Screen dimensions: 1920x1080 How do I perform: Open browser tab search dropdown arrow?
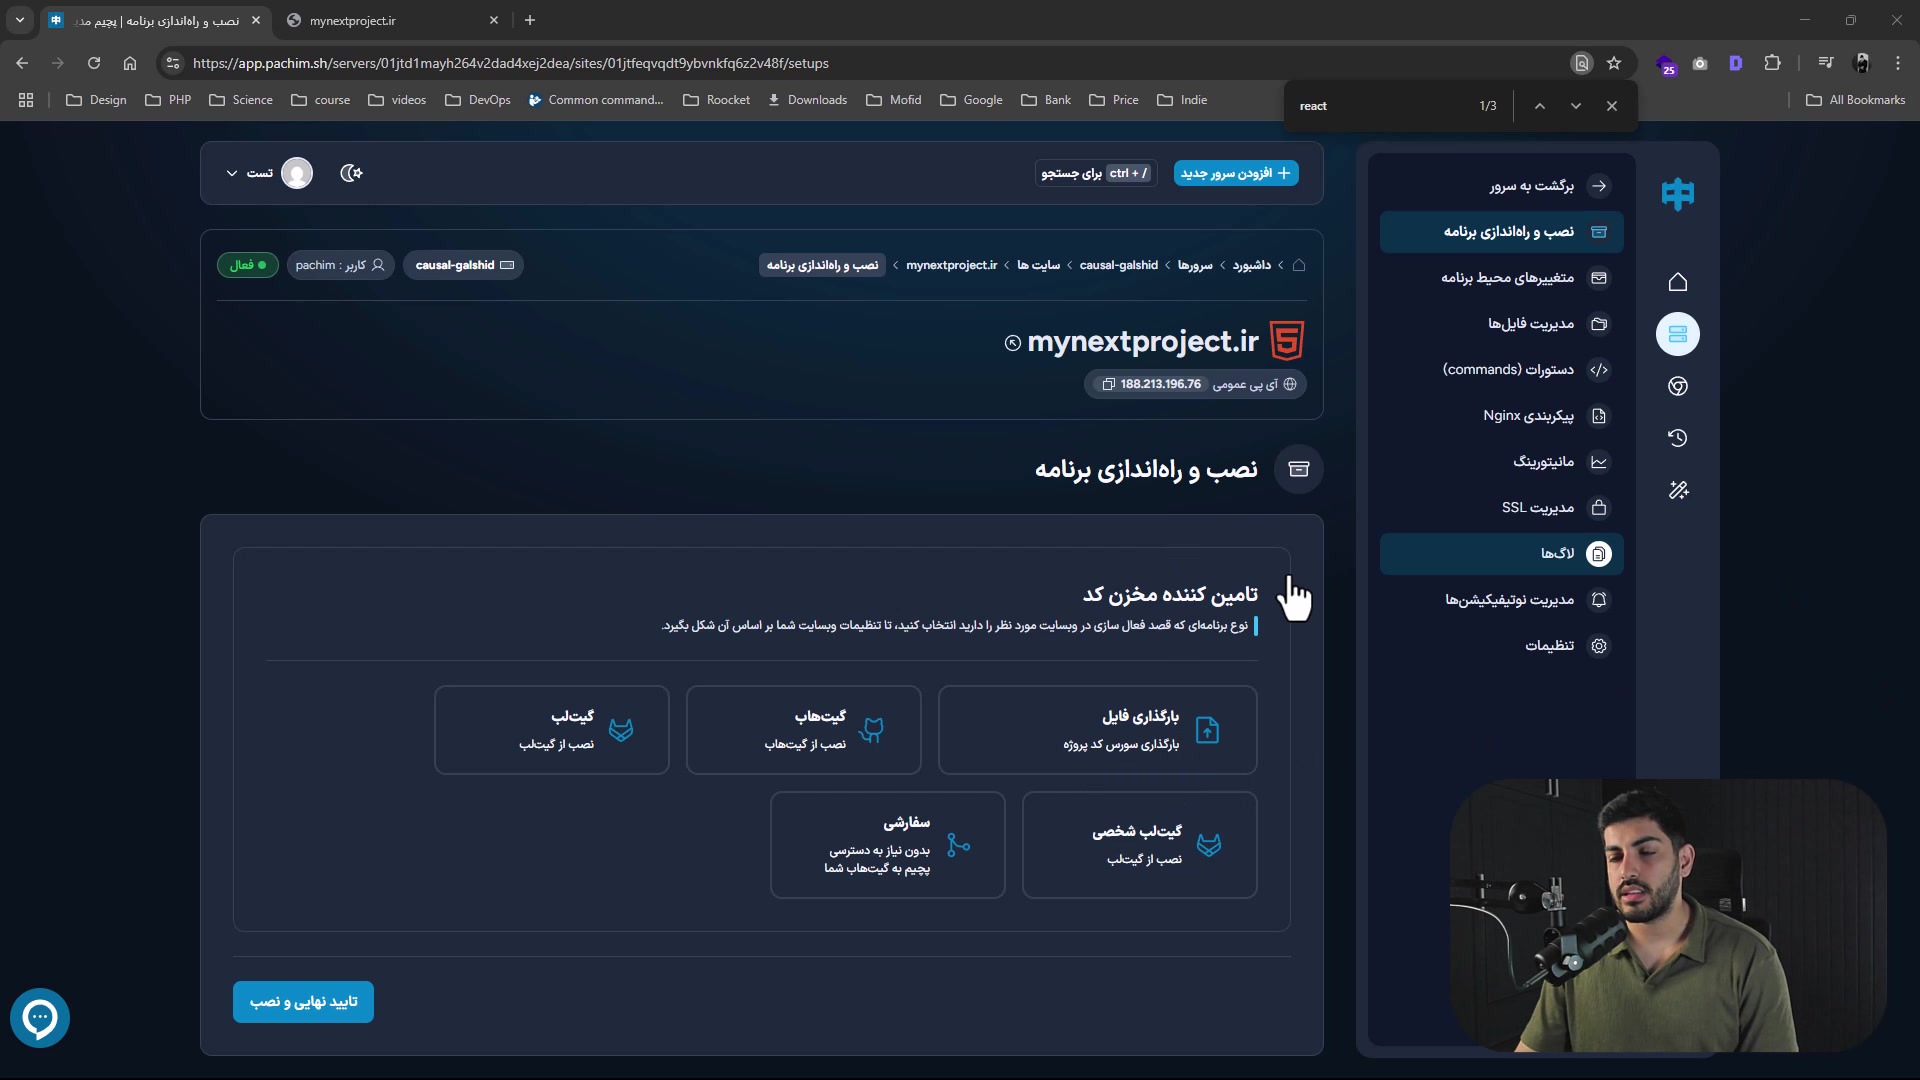[x=20, y=20]
